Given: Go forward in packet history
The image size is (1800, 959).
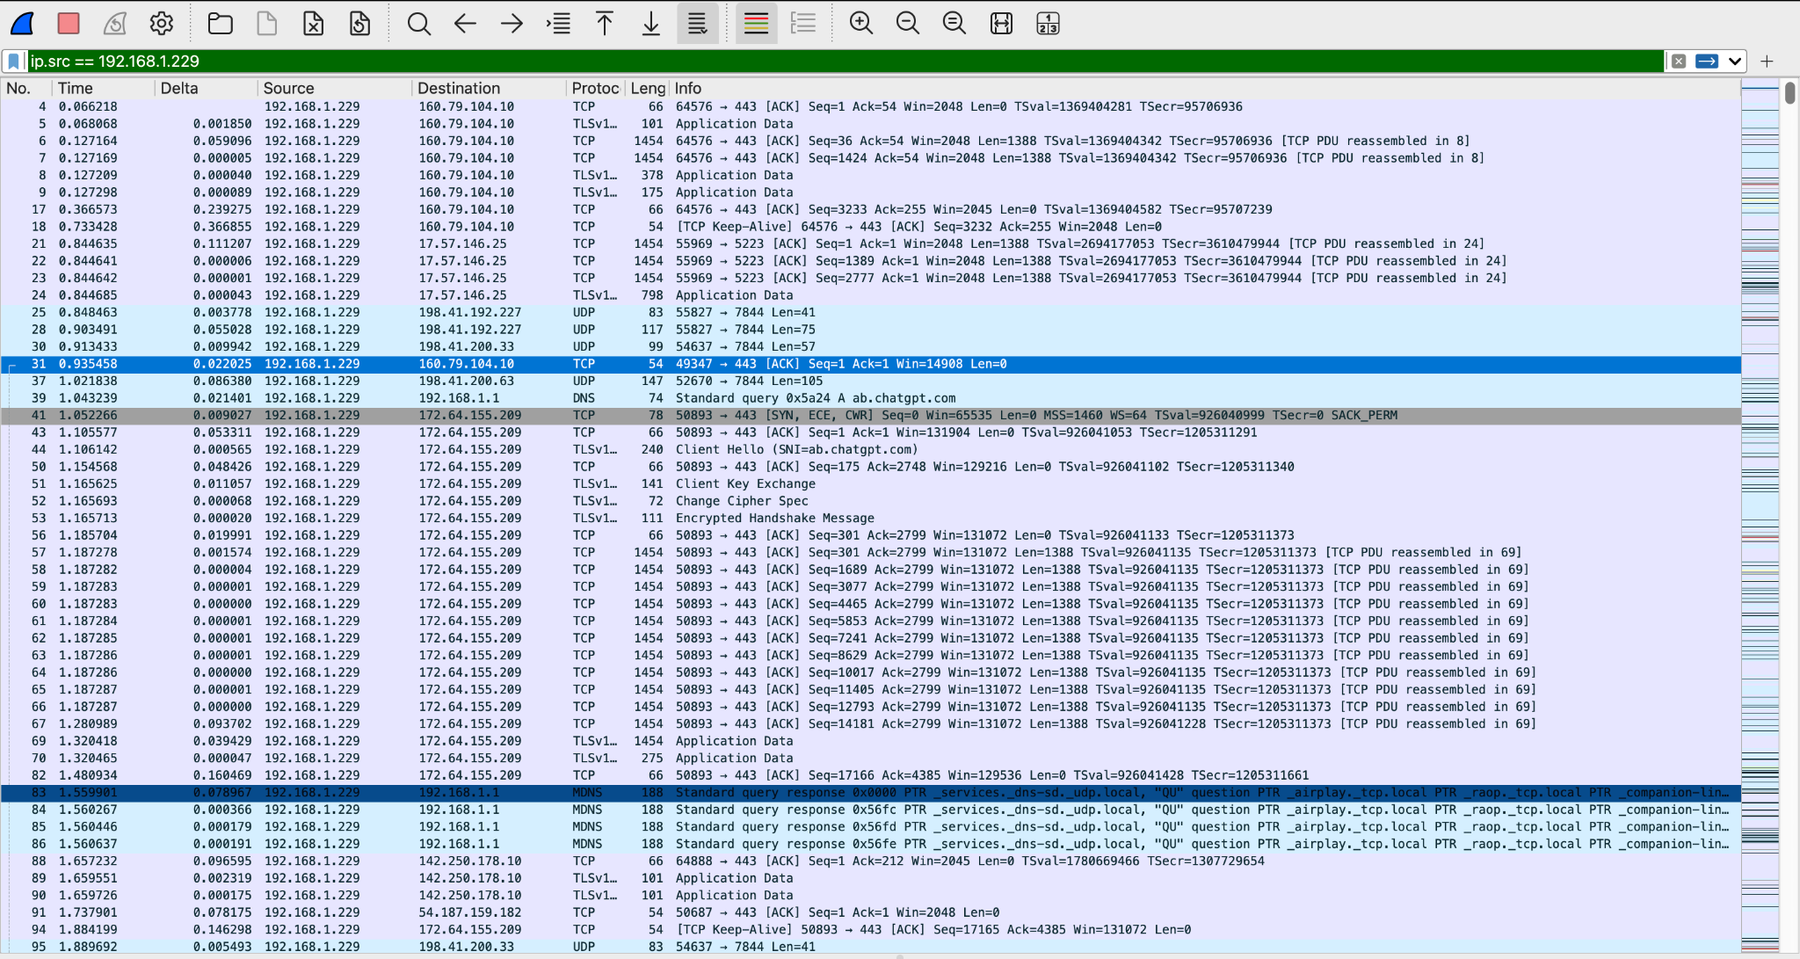Looking at the screenshot, I should tap(512, 23).
